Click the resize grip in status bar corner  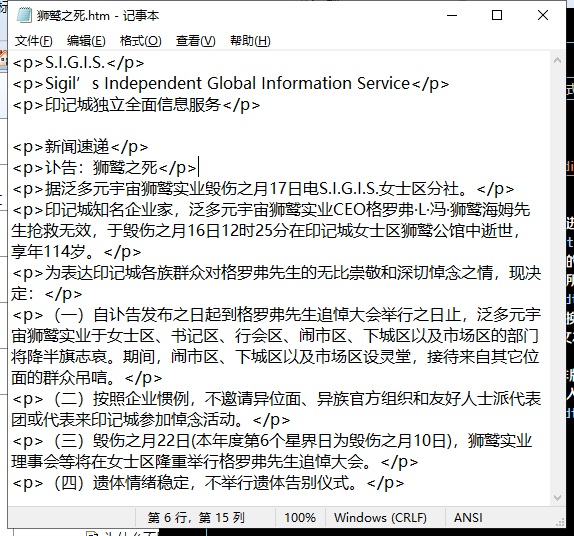tap(560, 522)
